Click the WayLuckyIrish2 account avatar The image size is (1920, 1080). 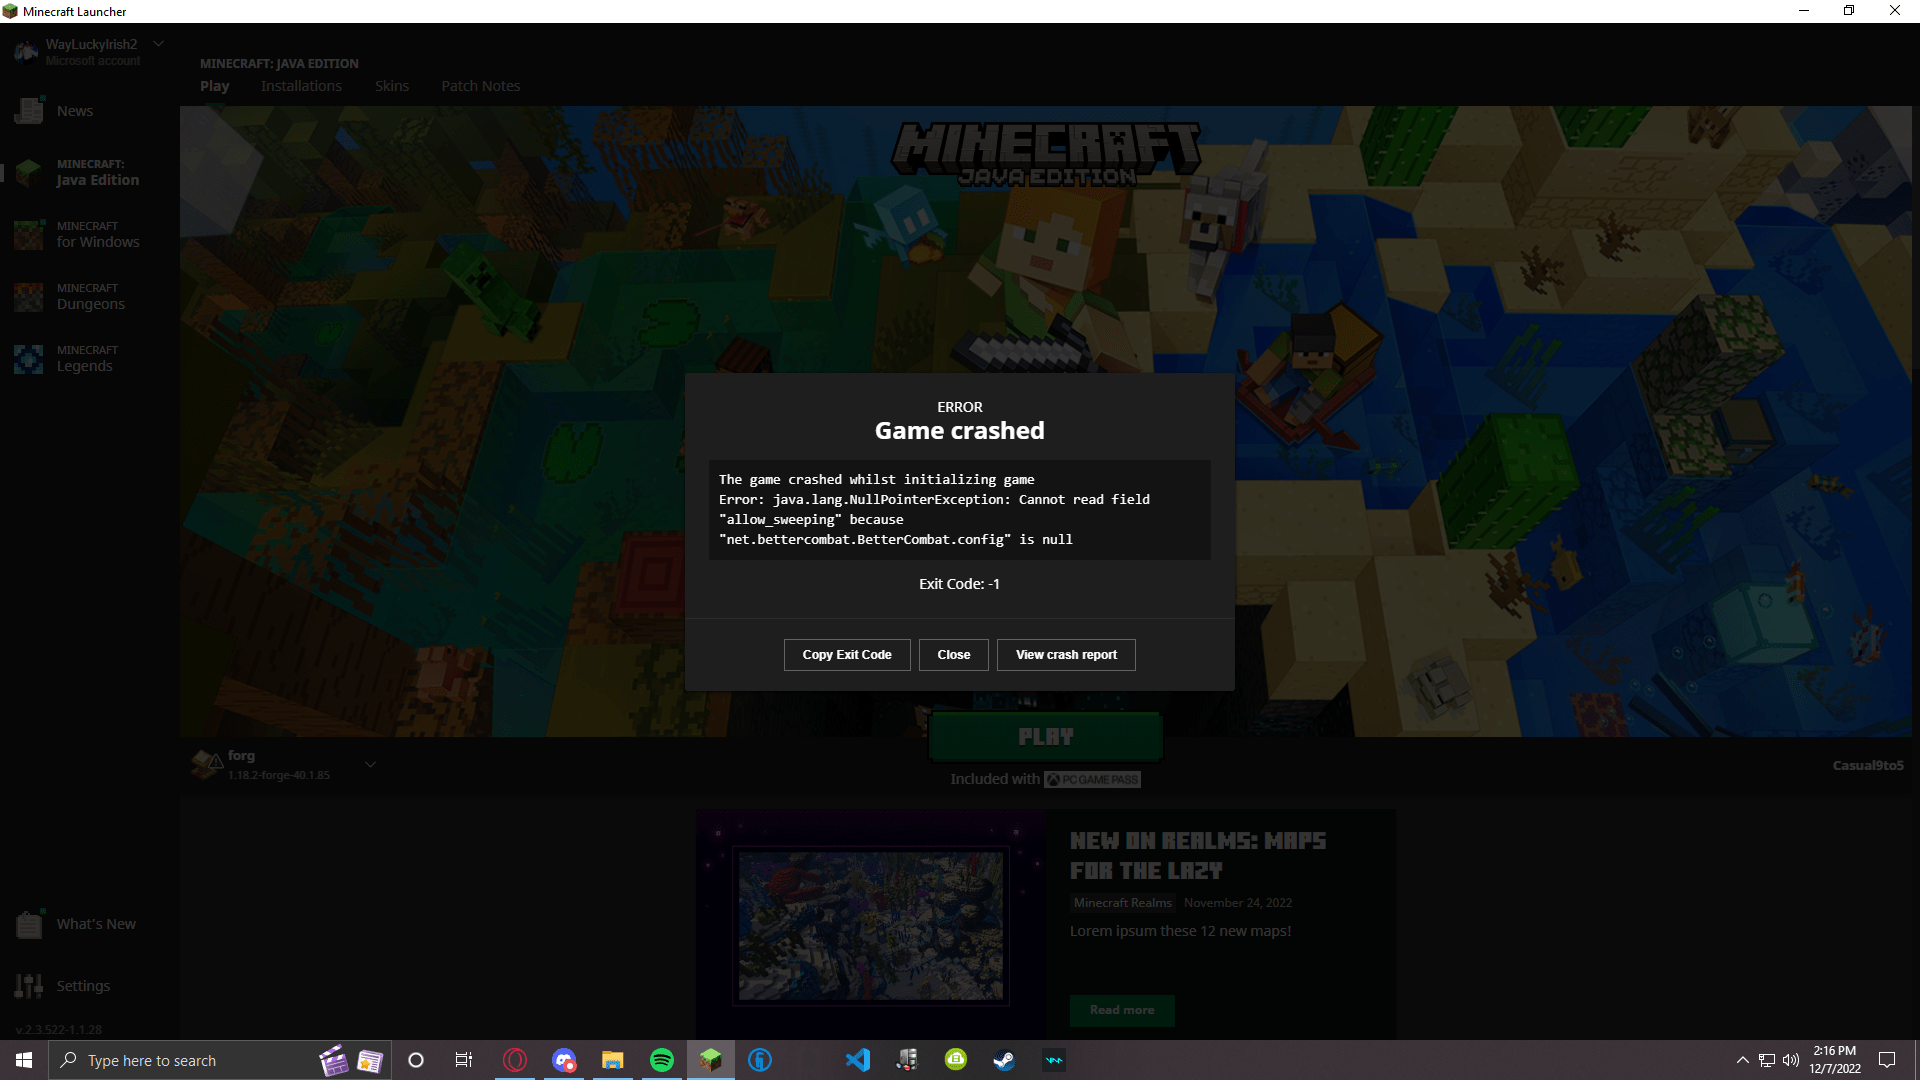tap(26, 51)
